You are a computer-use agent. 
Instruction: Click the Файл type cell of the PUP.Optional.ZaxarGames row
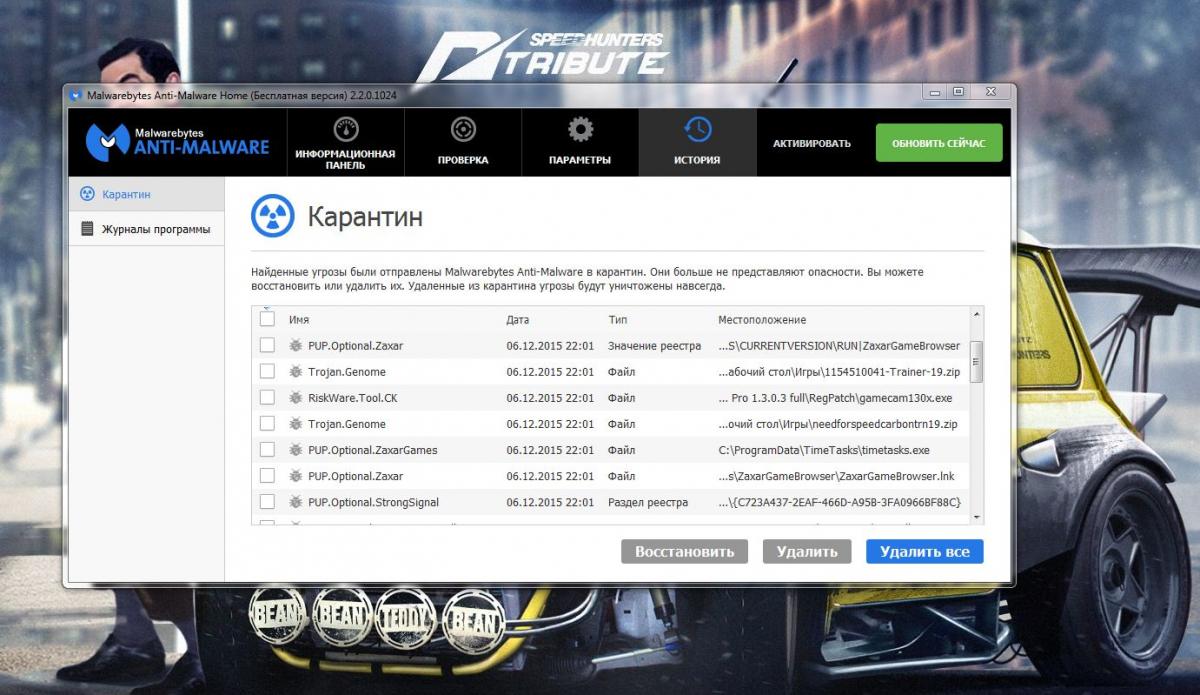(621, 450)
